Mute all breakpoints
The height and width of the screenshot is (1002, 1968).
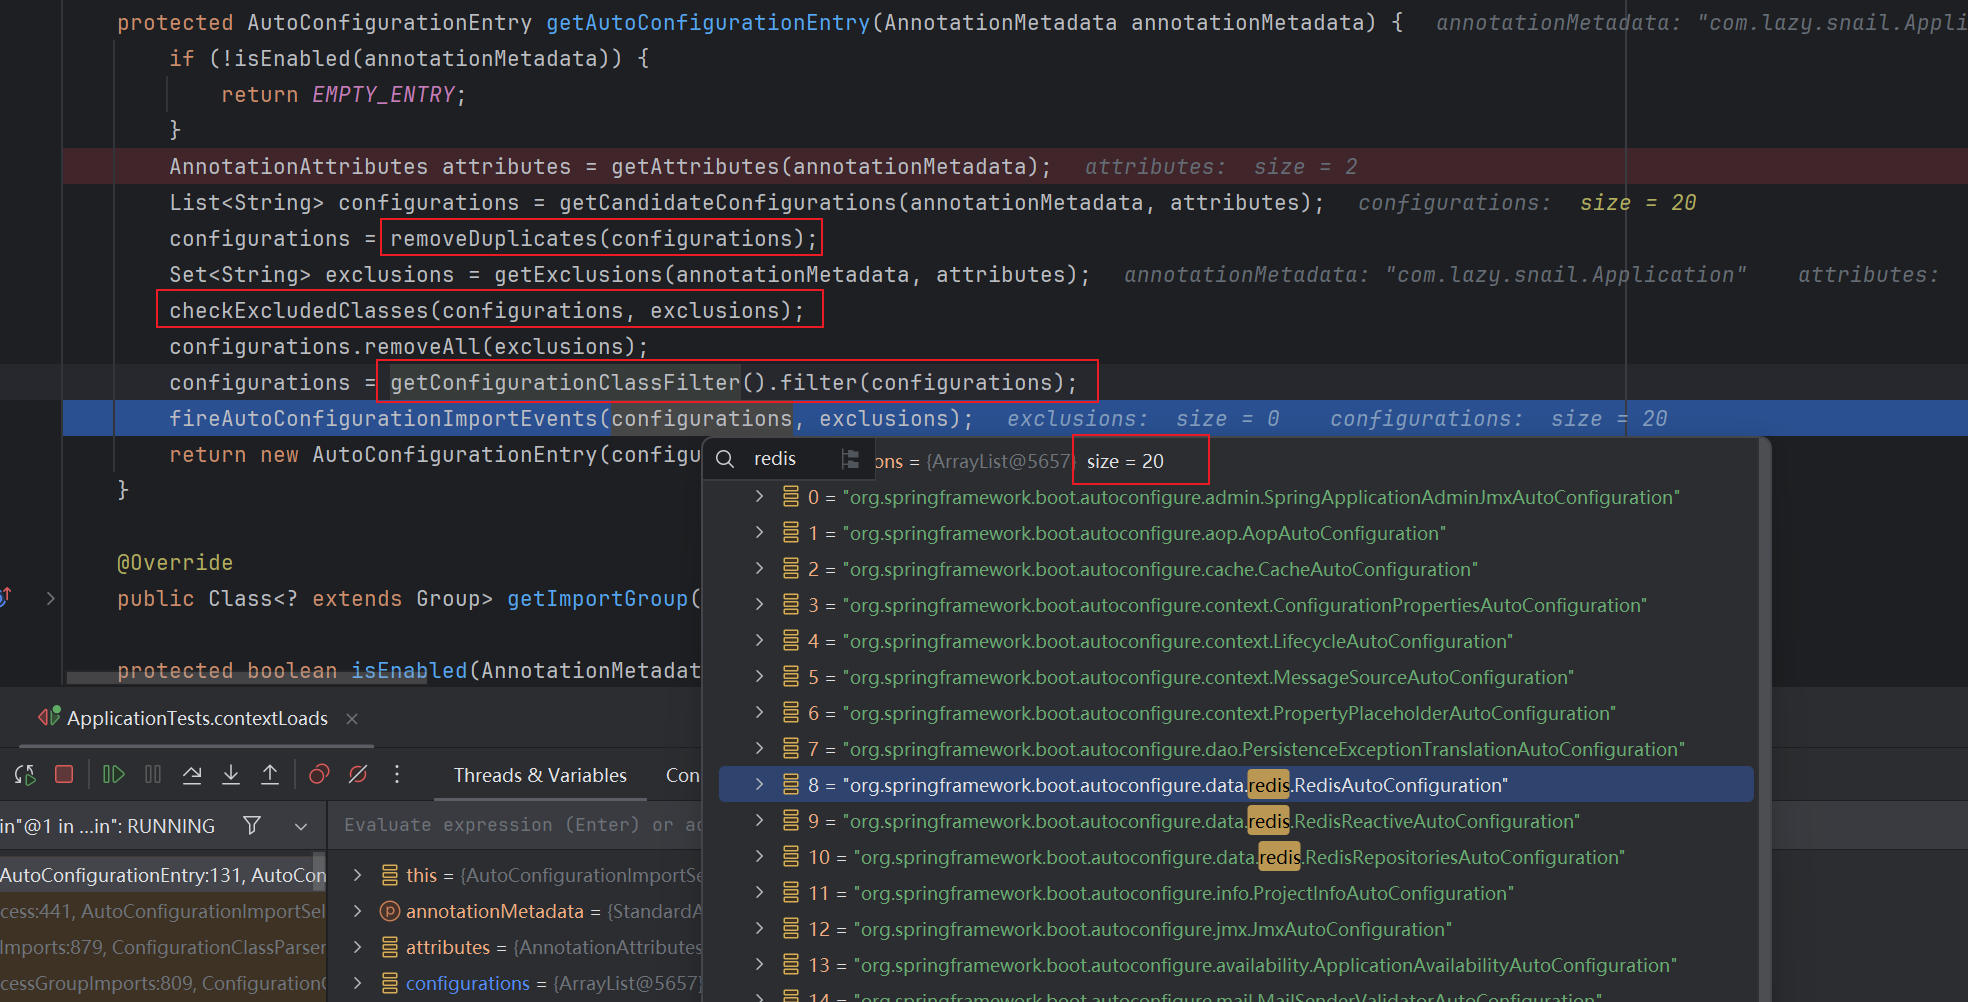358,774
